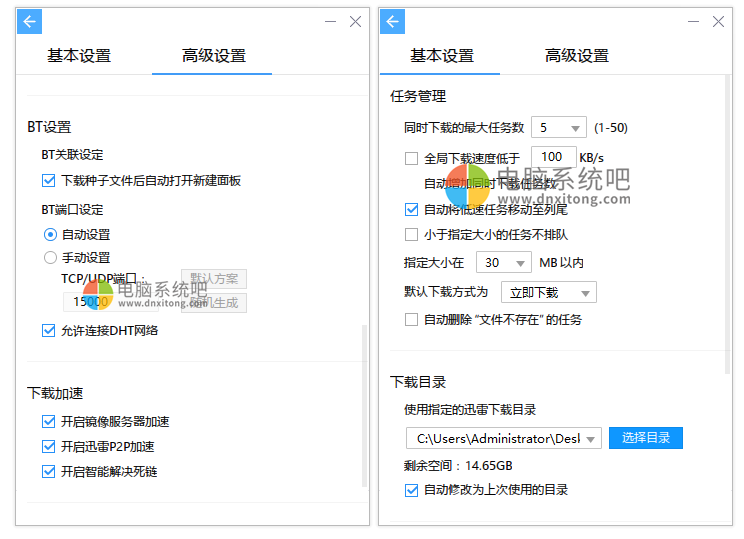Select 手动设置 radio button for BT port
The height and width of the screenshot is (539, 744).
(50, 258)
